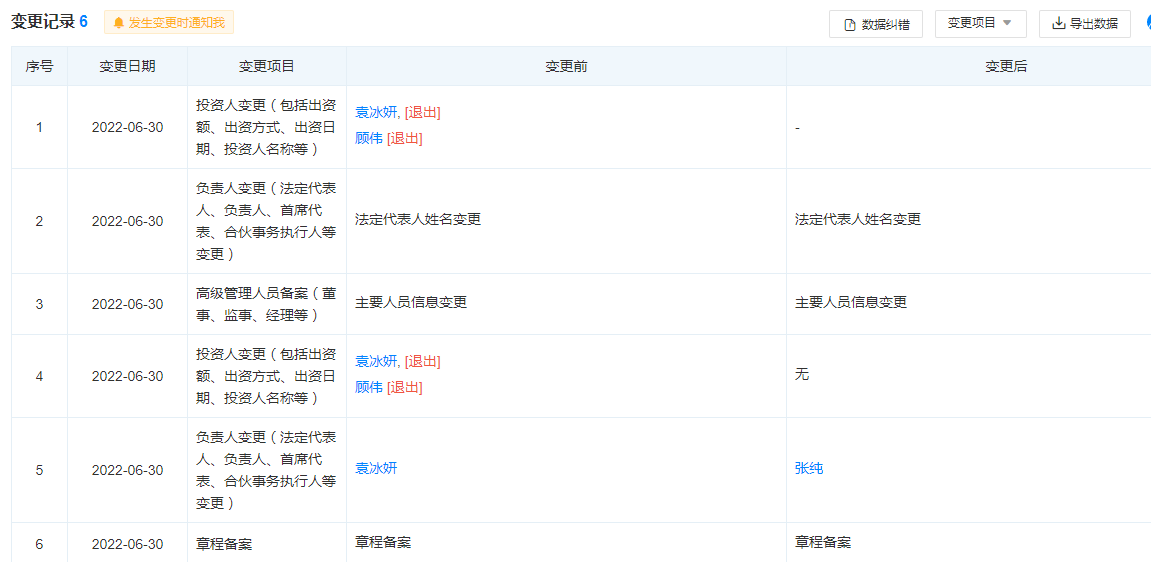Select 高级管理人员备案 cell in row 3
The width and height of the screenshot is (1151, 562).
(x=266, y=304)
